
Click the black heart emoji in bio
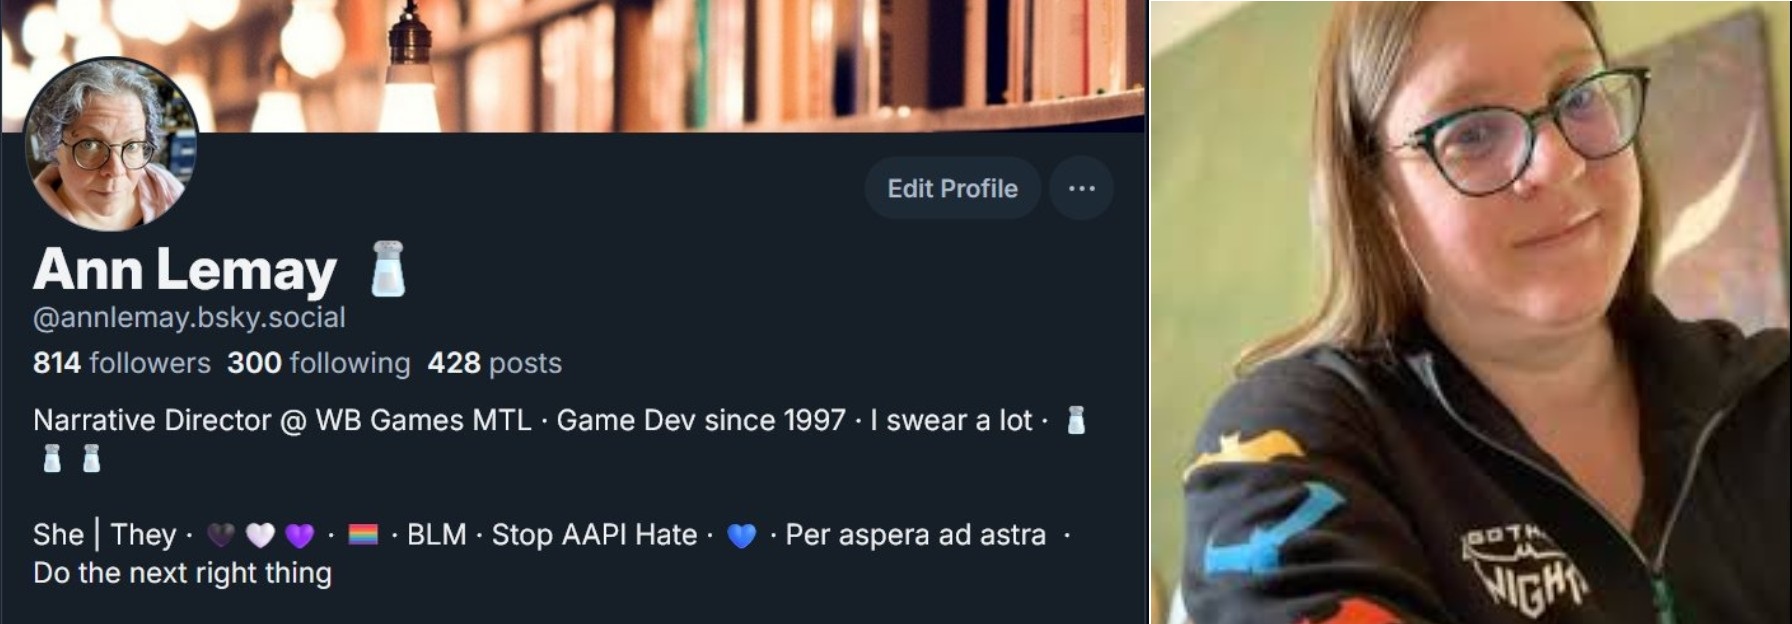coord(221,536)
